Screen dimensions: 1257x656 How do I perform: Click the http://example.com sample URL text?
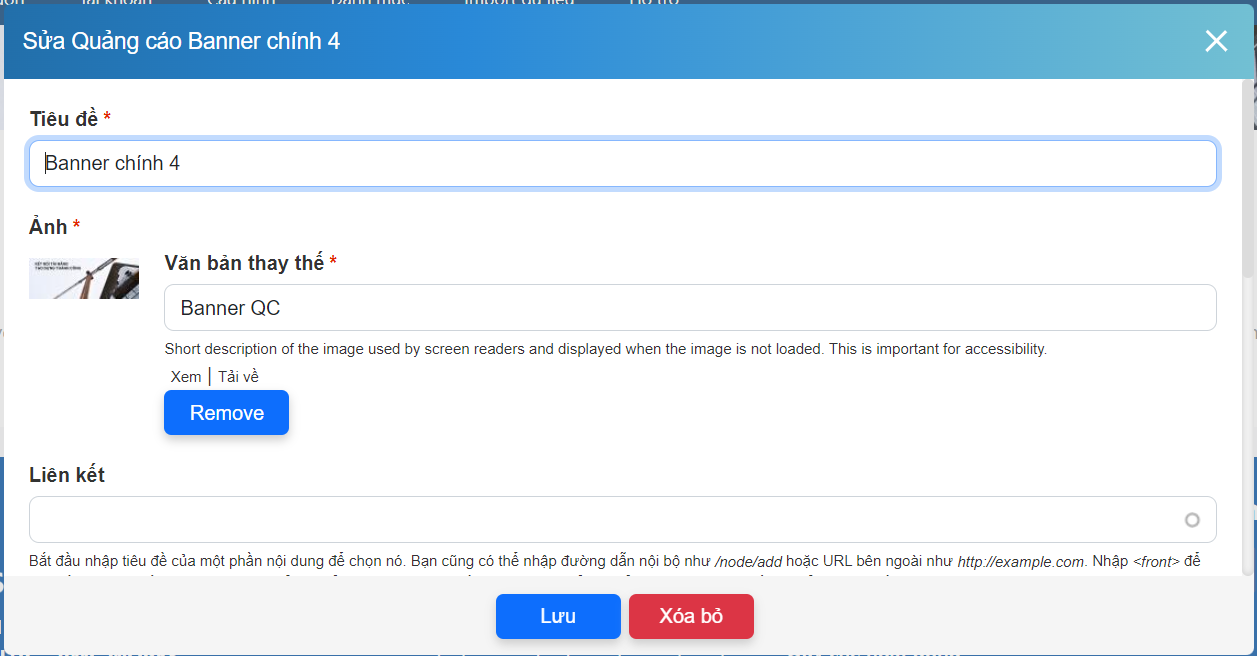tap(1020, 562)
